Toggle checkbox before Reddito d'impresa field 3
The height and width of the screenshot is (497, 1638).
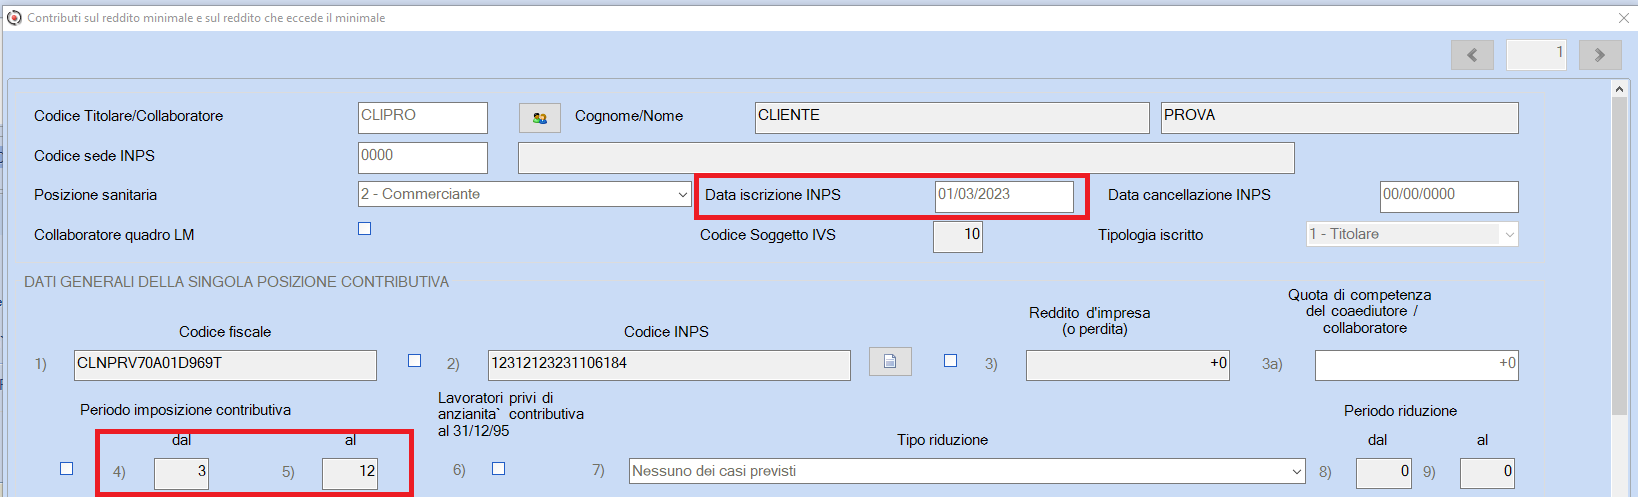(951, 361)
